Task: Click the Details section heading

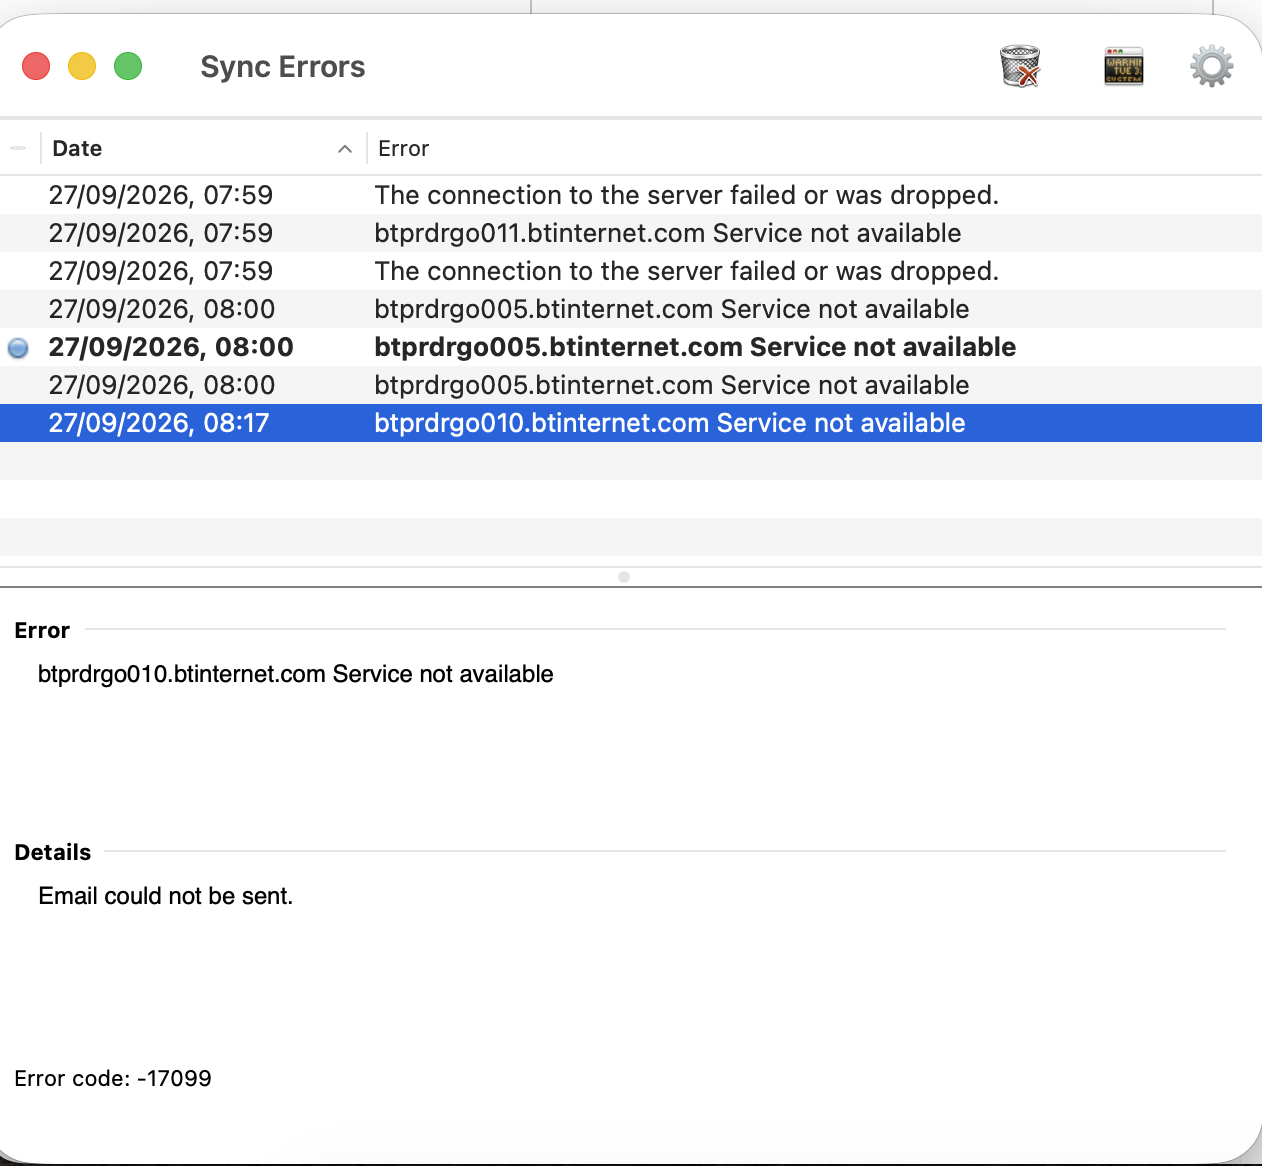Action: (x=53, y=852)
